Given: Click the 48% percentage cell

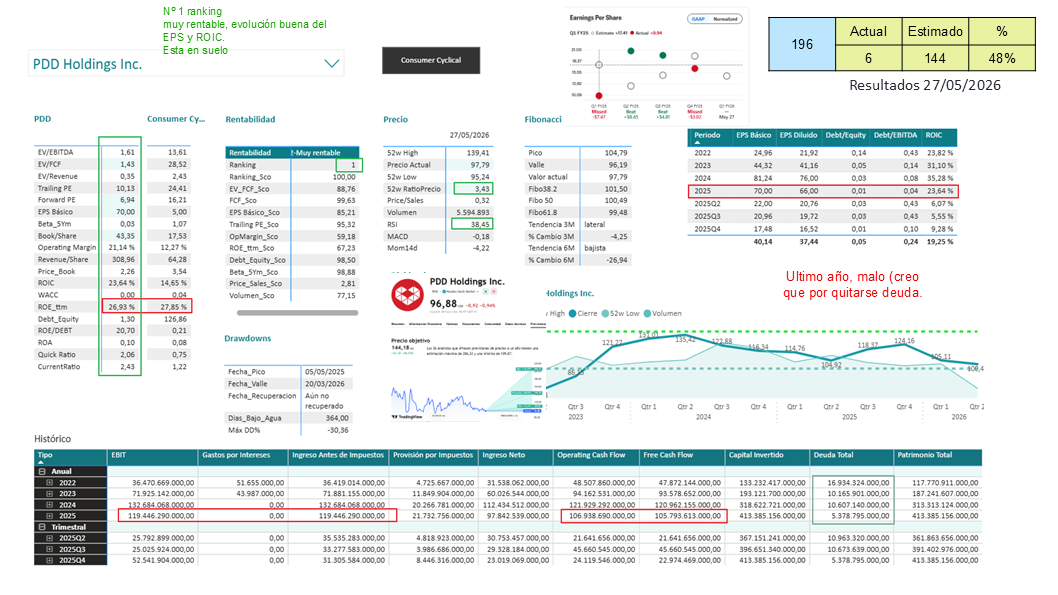Looking at the screenshot, I should [1002, 58].
